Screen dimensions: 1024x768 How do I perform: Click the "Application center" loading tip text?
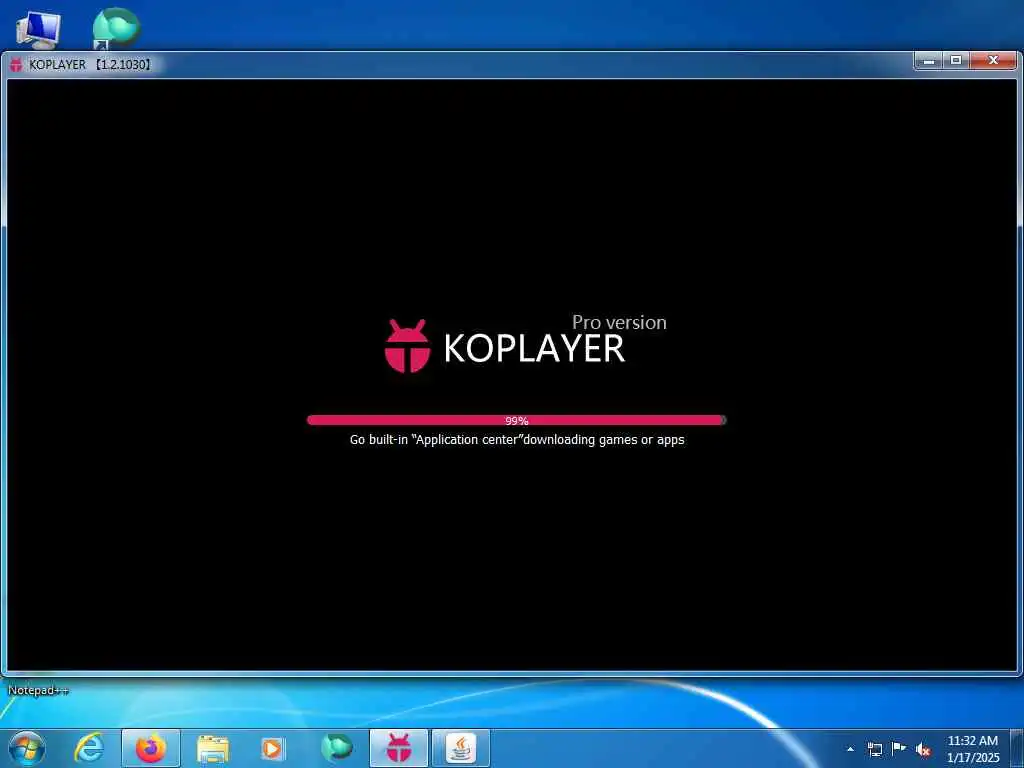pyautogui.click(x=517, y=440)
